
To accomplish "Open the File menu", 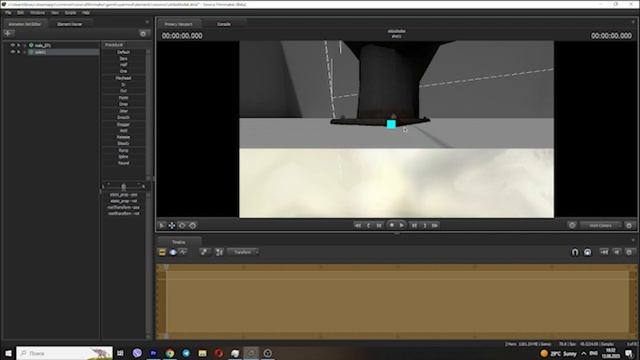I will pos(8,13).
